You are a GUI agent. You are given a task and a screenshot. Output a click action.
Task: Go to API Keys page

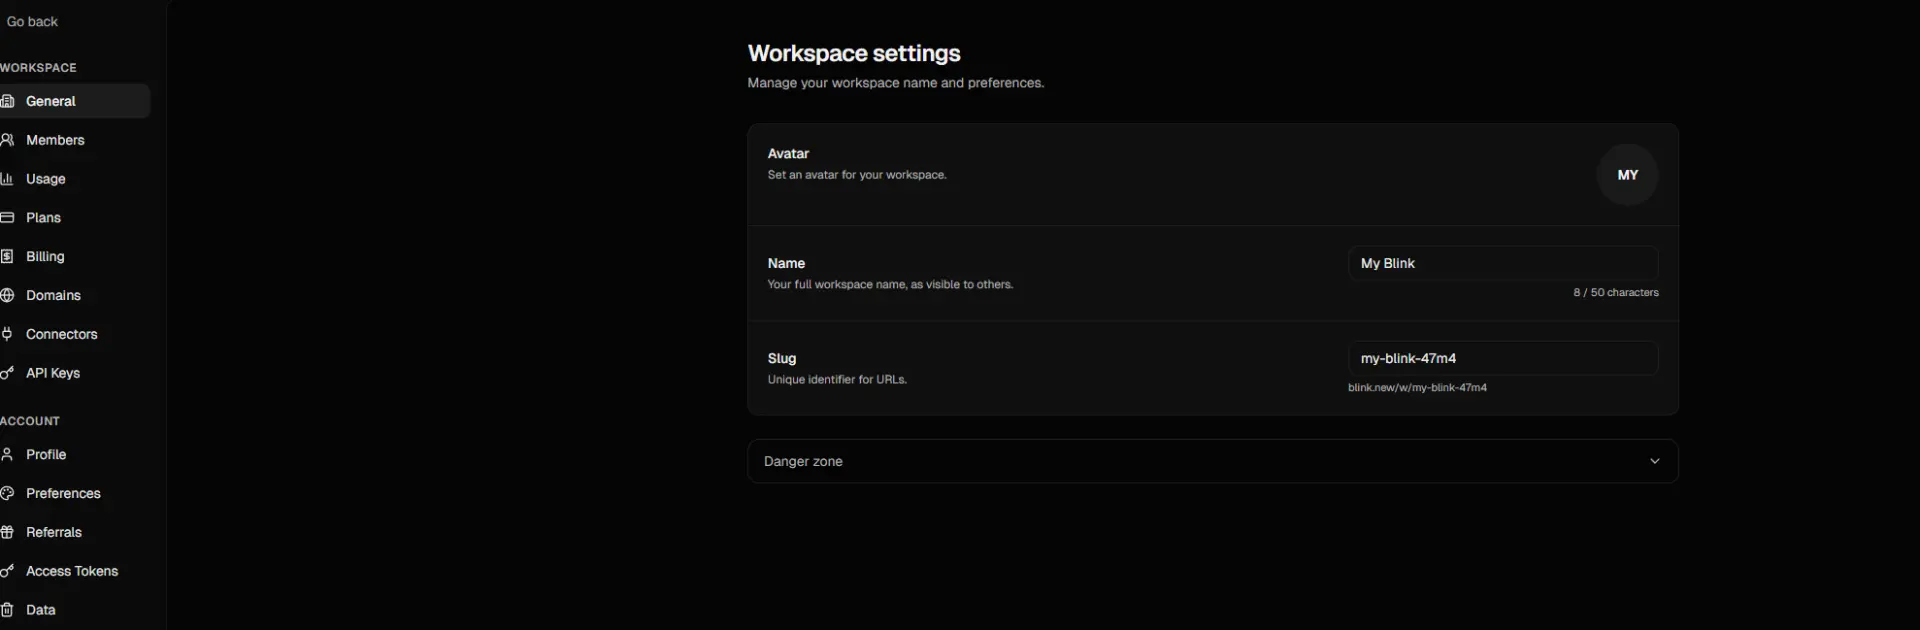75,373
